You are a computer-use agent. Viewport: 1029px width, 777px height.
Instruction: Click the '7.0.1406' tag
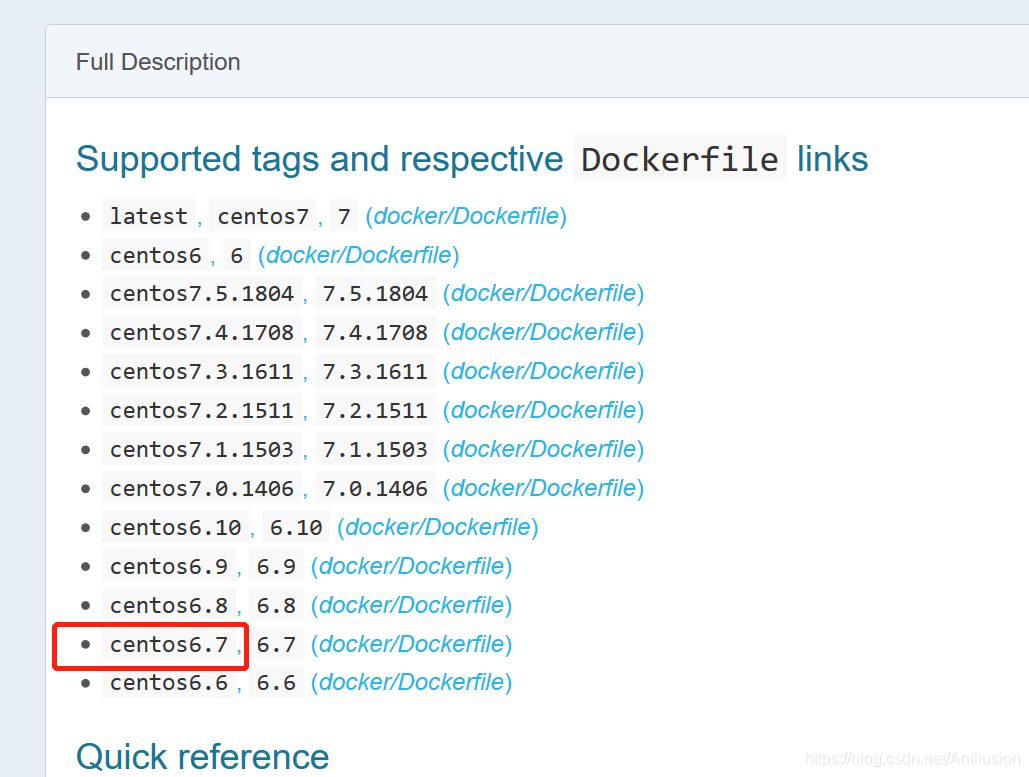point(375,488)
